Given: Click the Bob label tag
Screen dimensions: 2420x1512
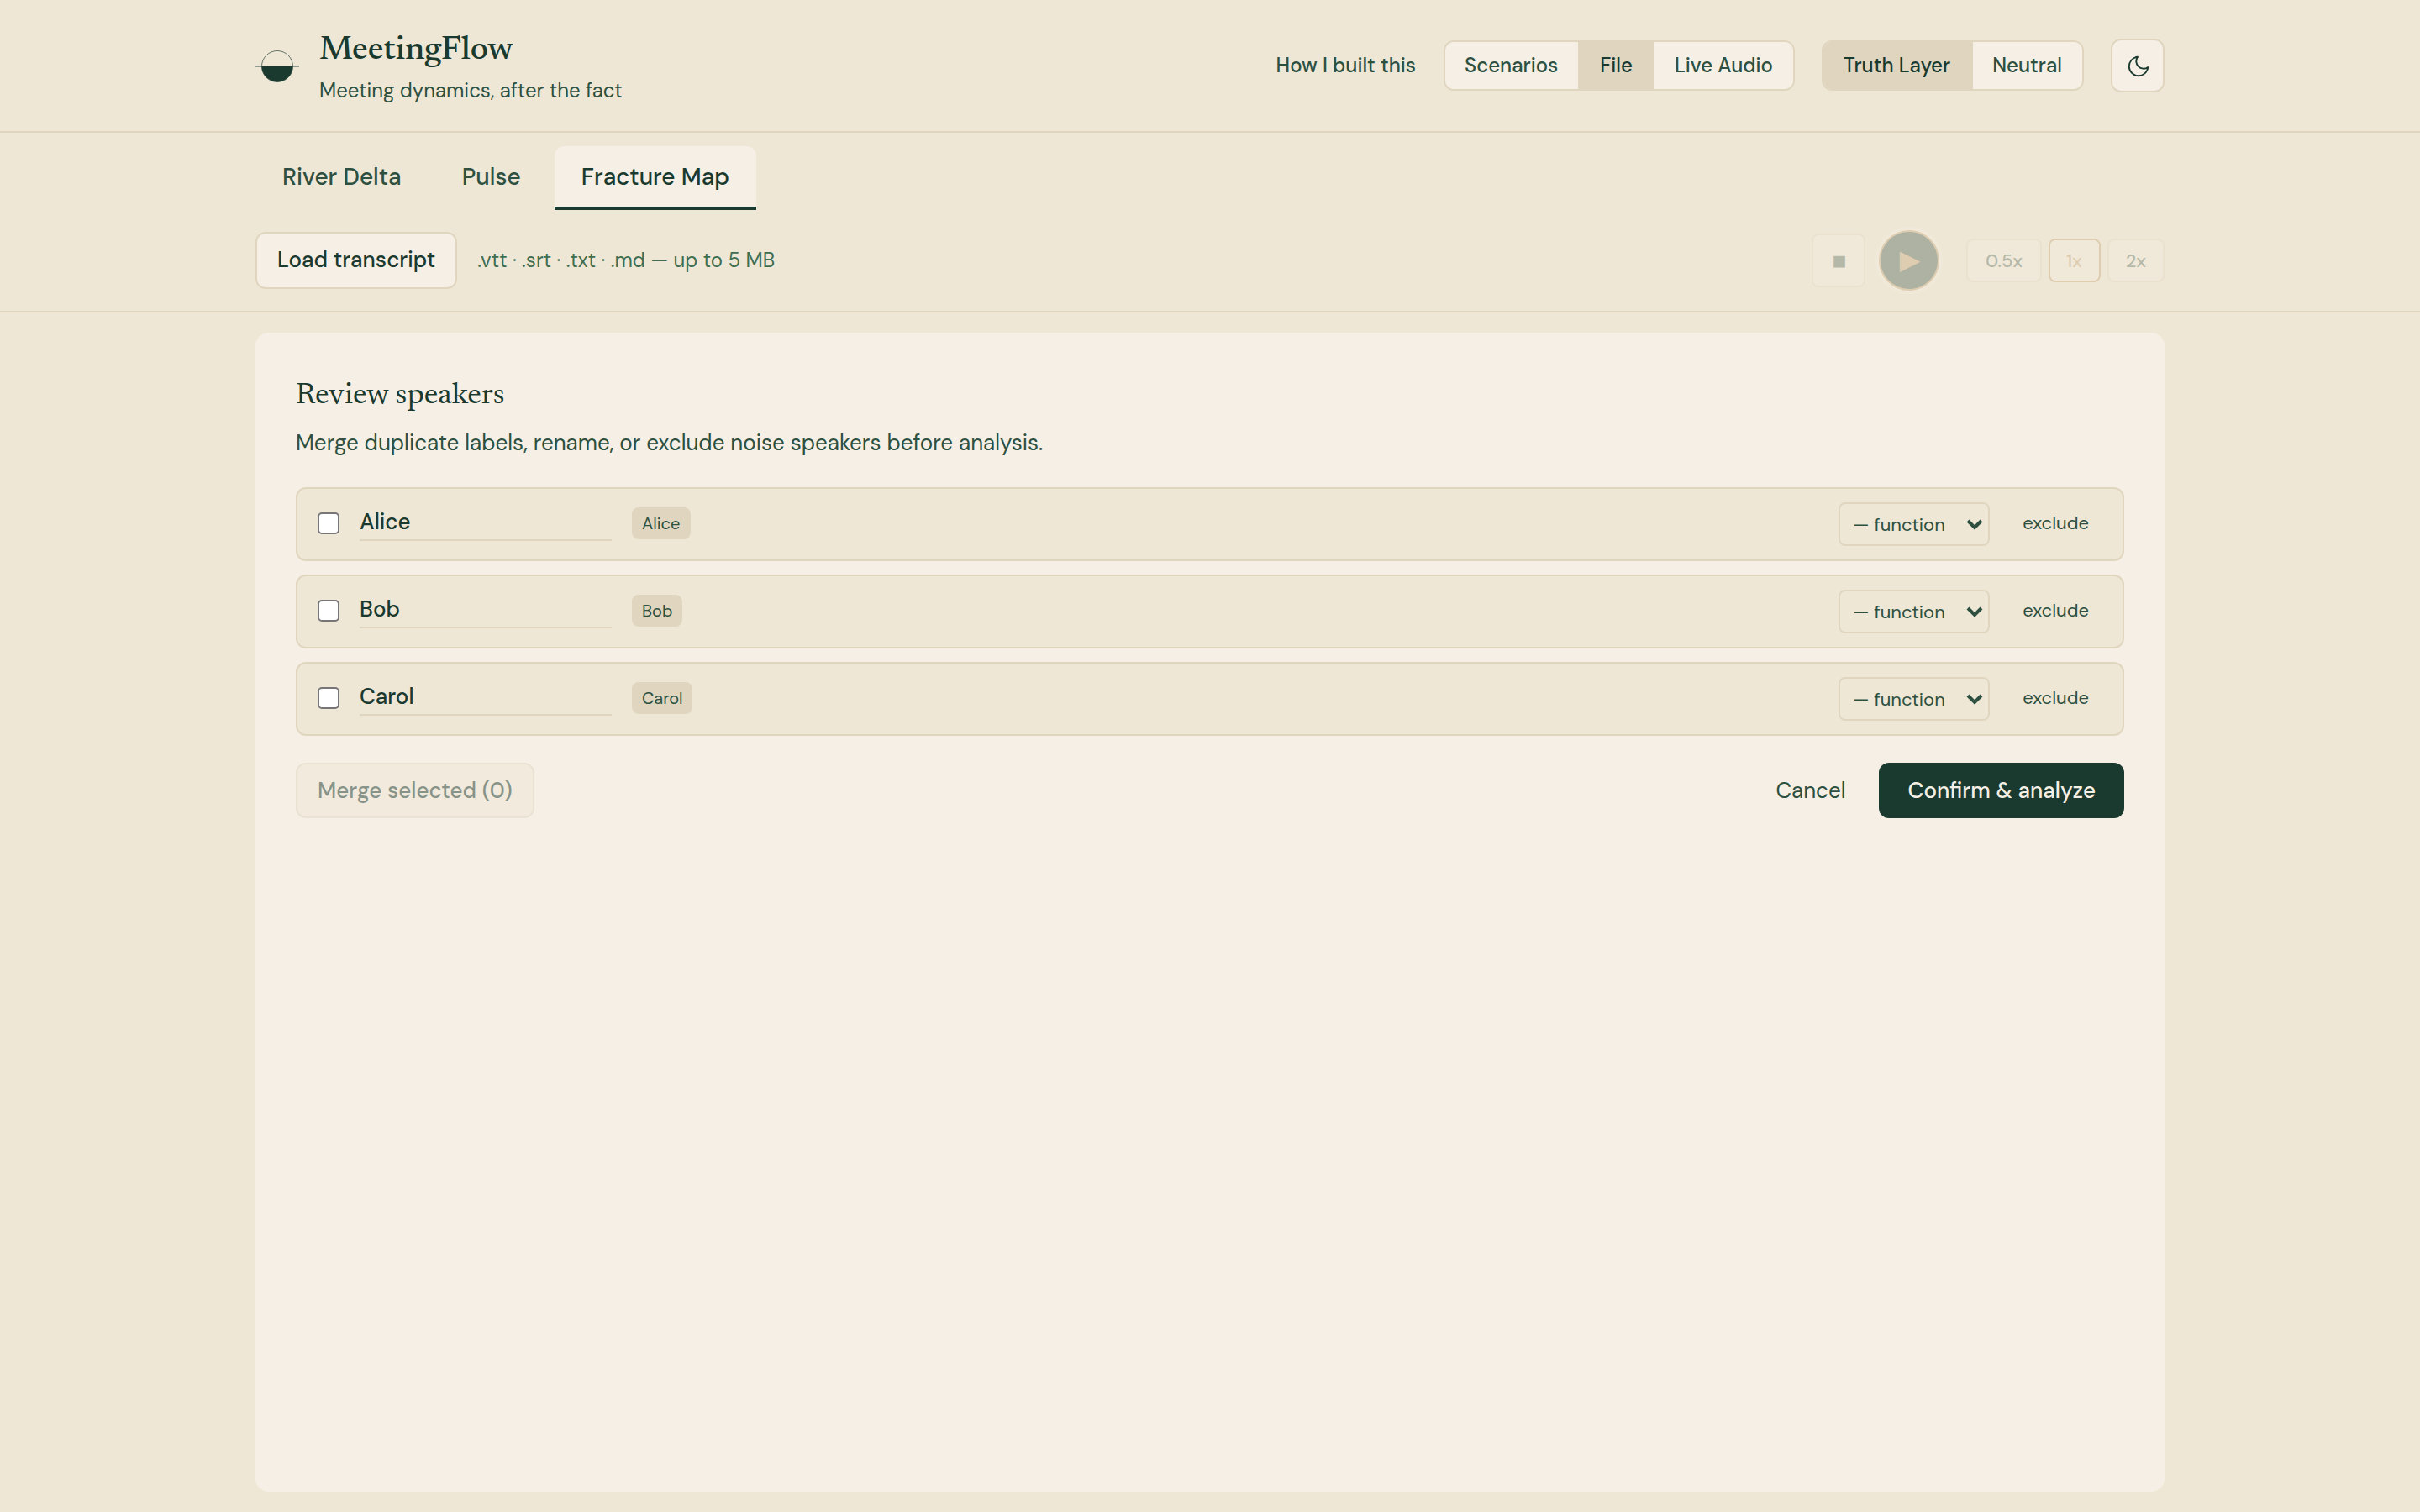Looking at the screenshot, I should (657, 611).
